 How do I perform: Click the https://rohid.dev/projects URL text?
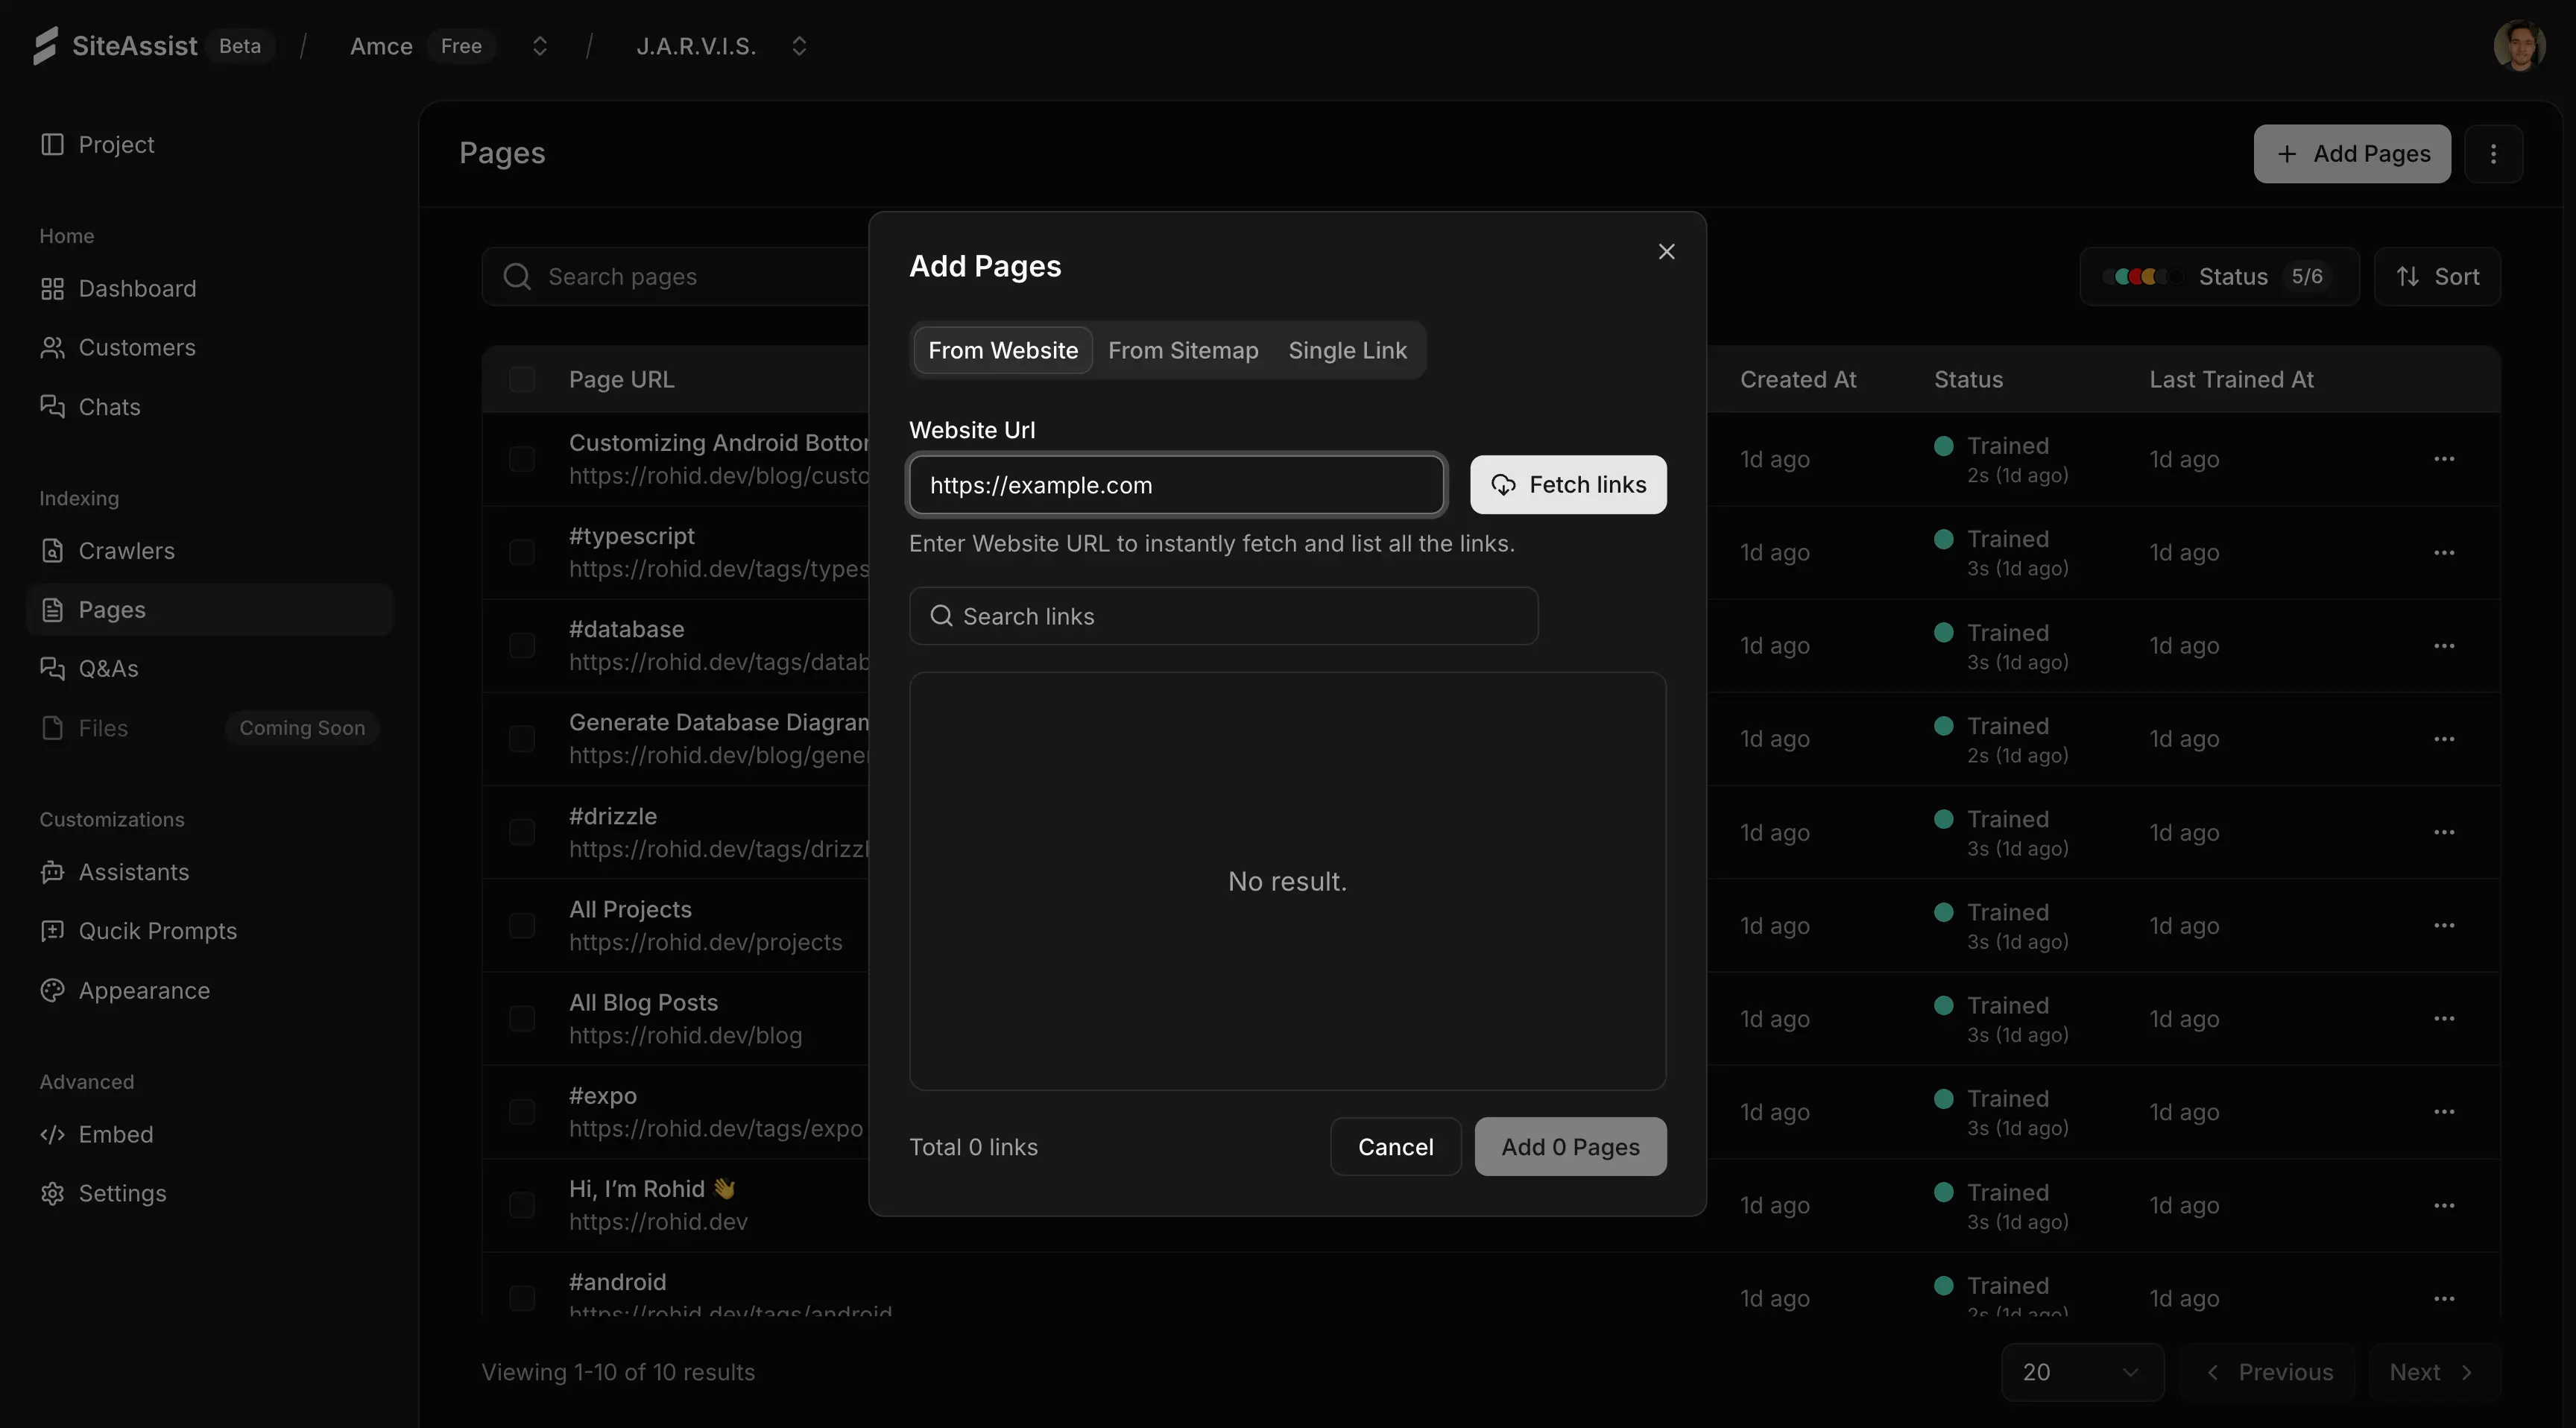(x=706, y=943)
